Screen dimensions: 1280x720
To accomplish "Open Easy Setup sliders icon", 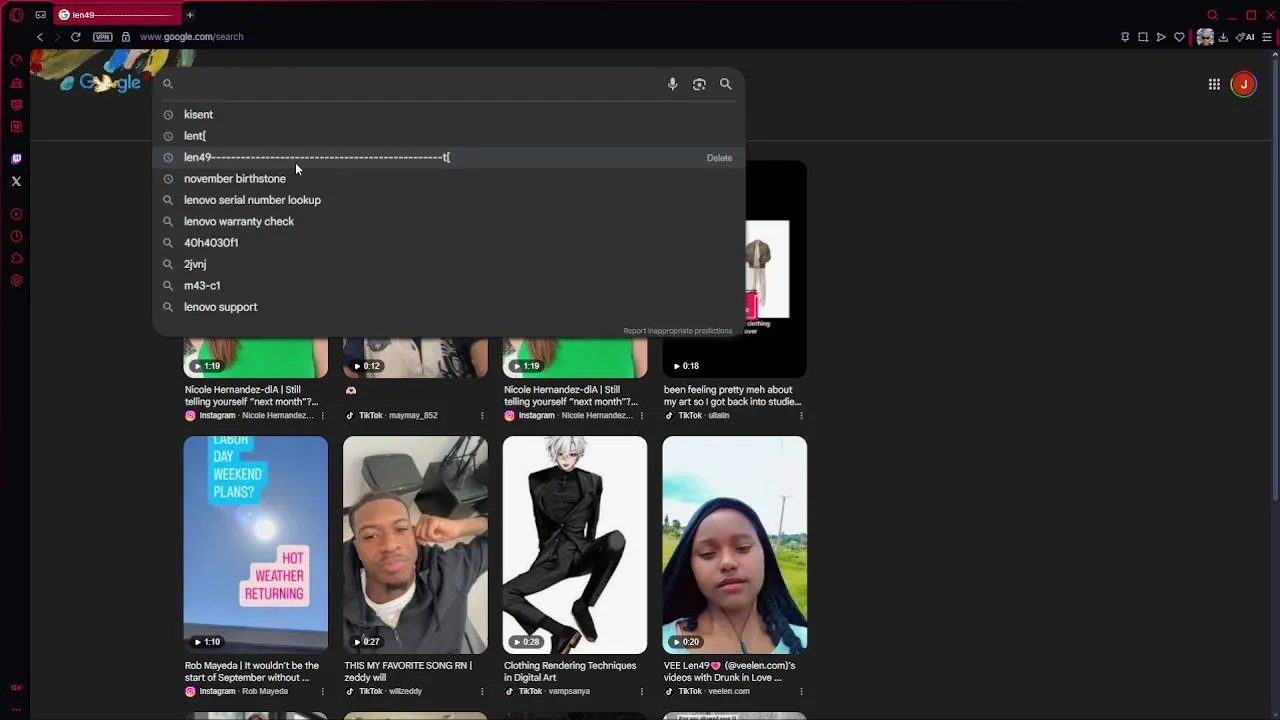I will [1267, 37].
